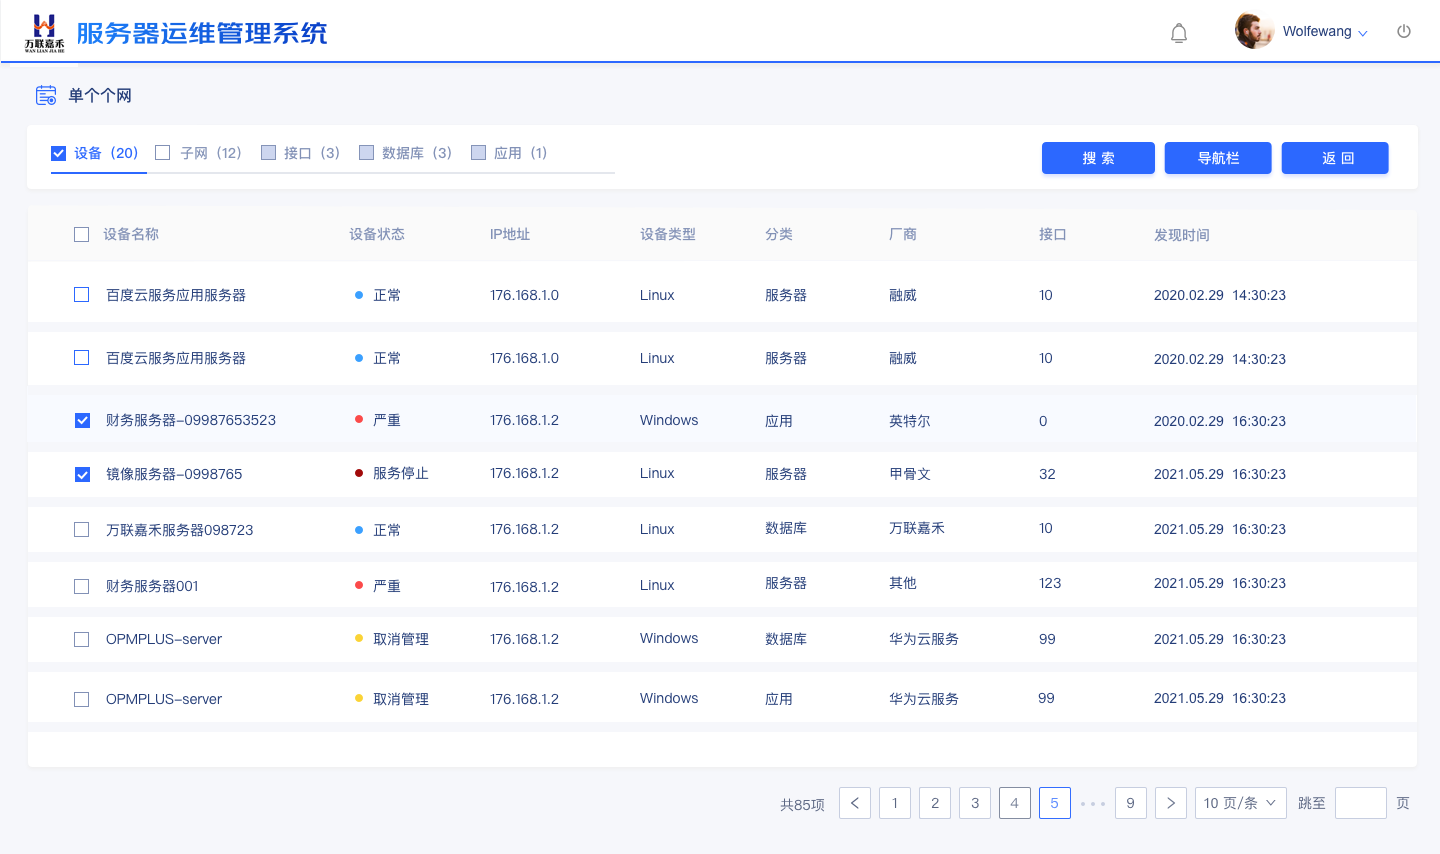The image size is (1440, 854).
Task: Uncheck the 镜像服务器-0998765 row checkbox
Action: [x=82, y=474]
